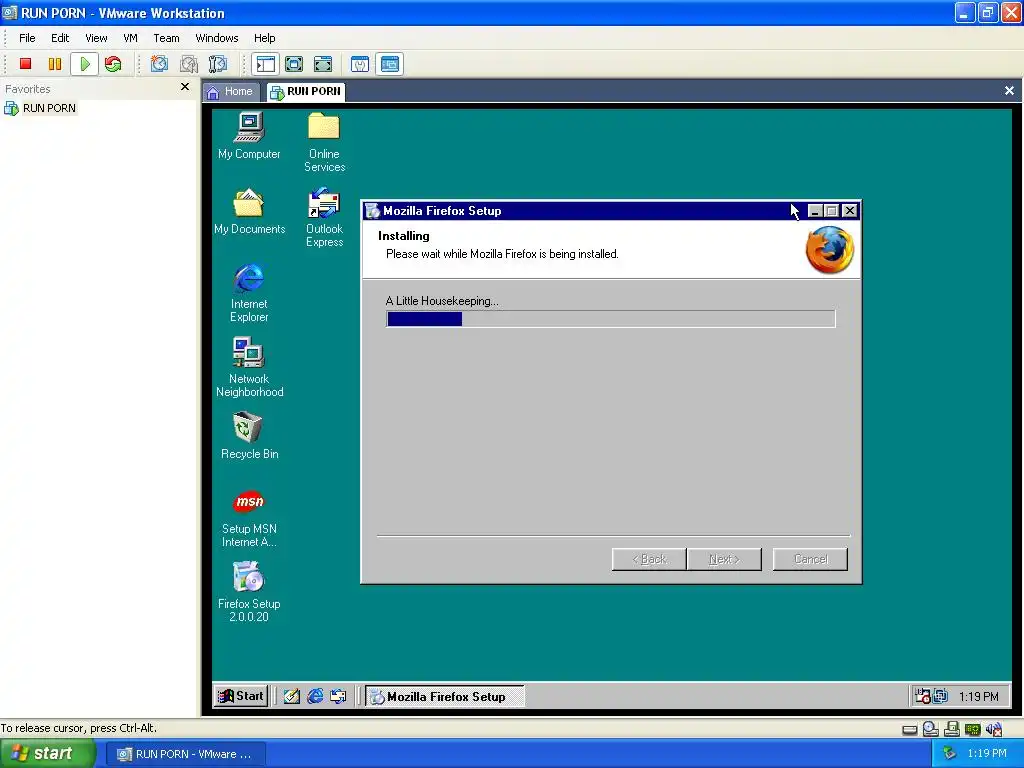Click the installation progress bar
This screenshot has height=768, width=1024.
coord(611,319)
